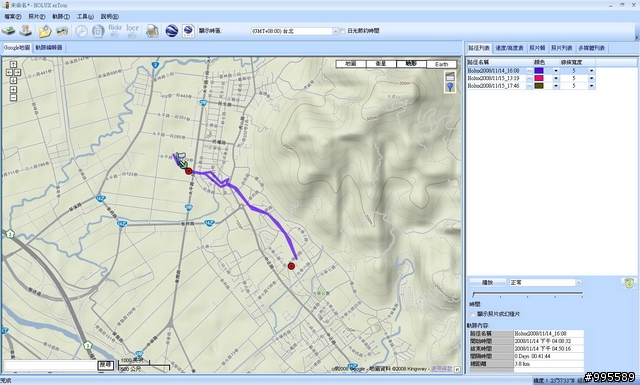The image size is (640, 385).
Task: Click the map search text field
Action: pos(50,365)
